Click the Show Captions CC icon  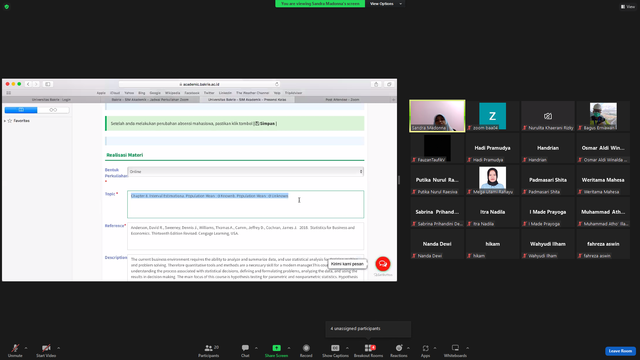335,348
